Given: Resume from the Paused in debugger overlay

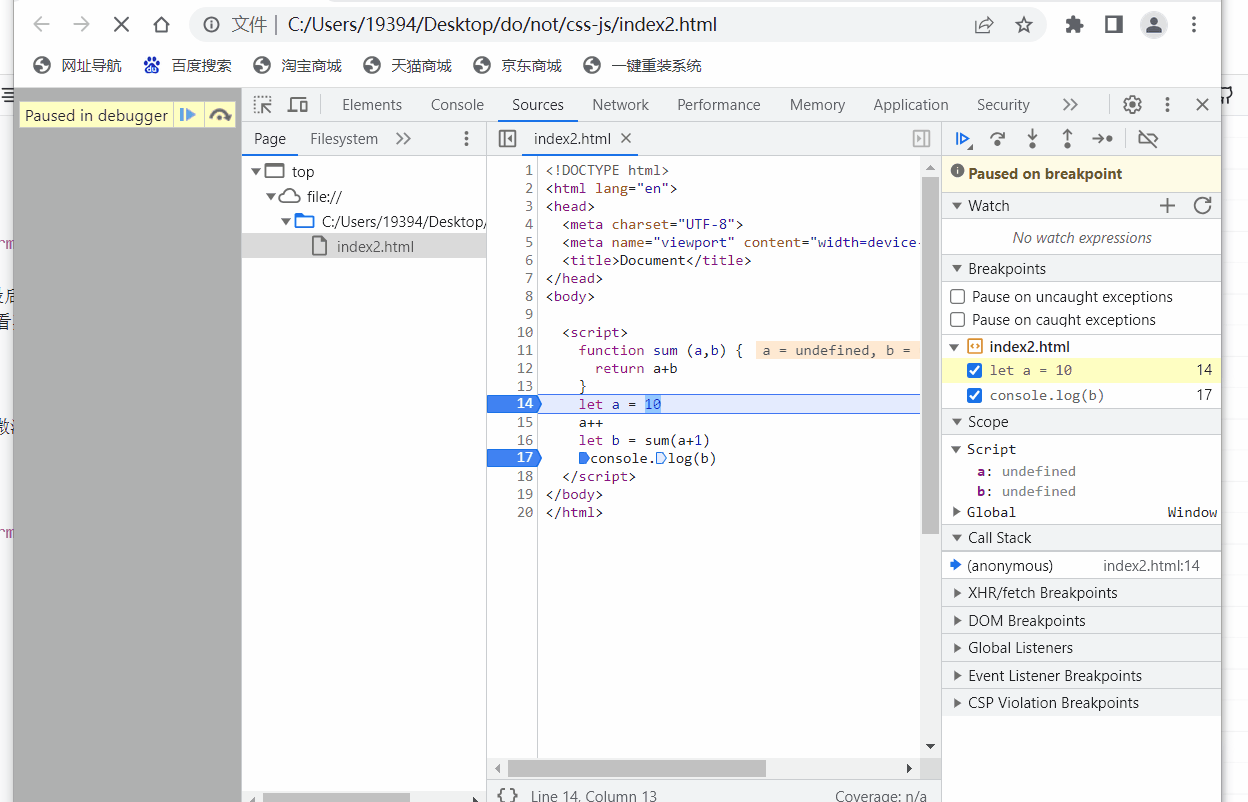Looking at the screenshot, I should (x=187, y=115).
